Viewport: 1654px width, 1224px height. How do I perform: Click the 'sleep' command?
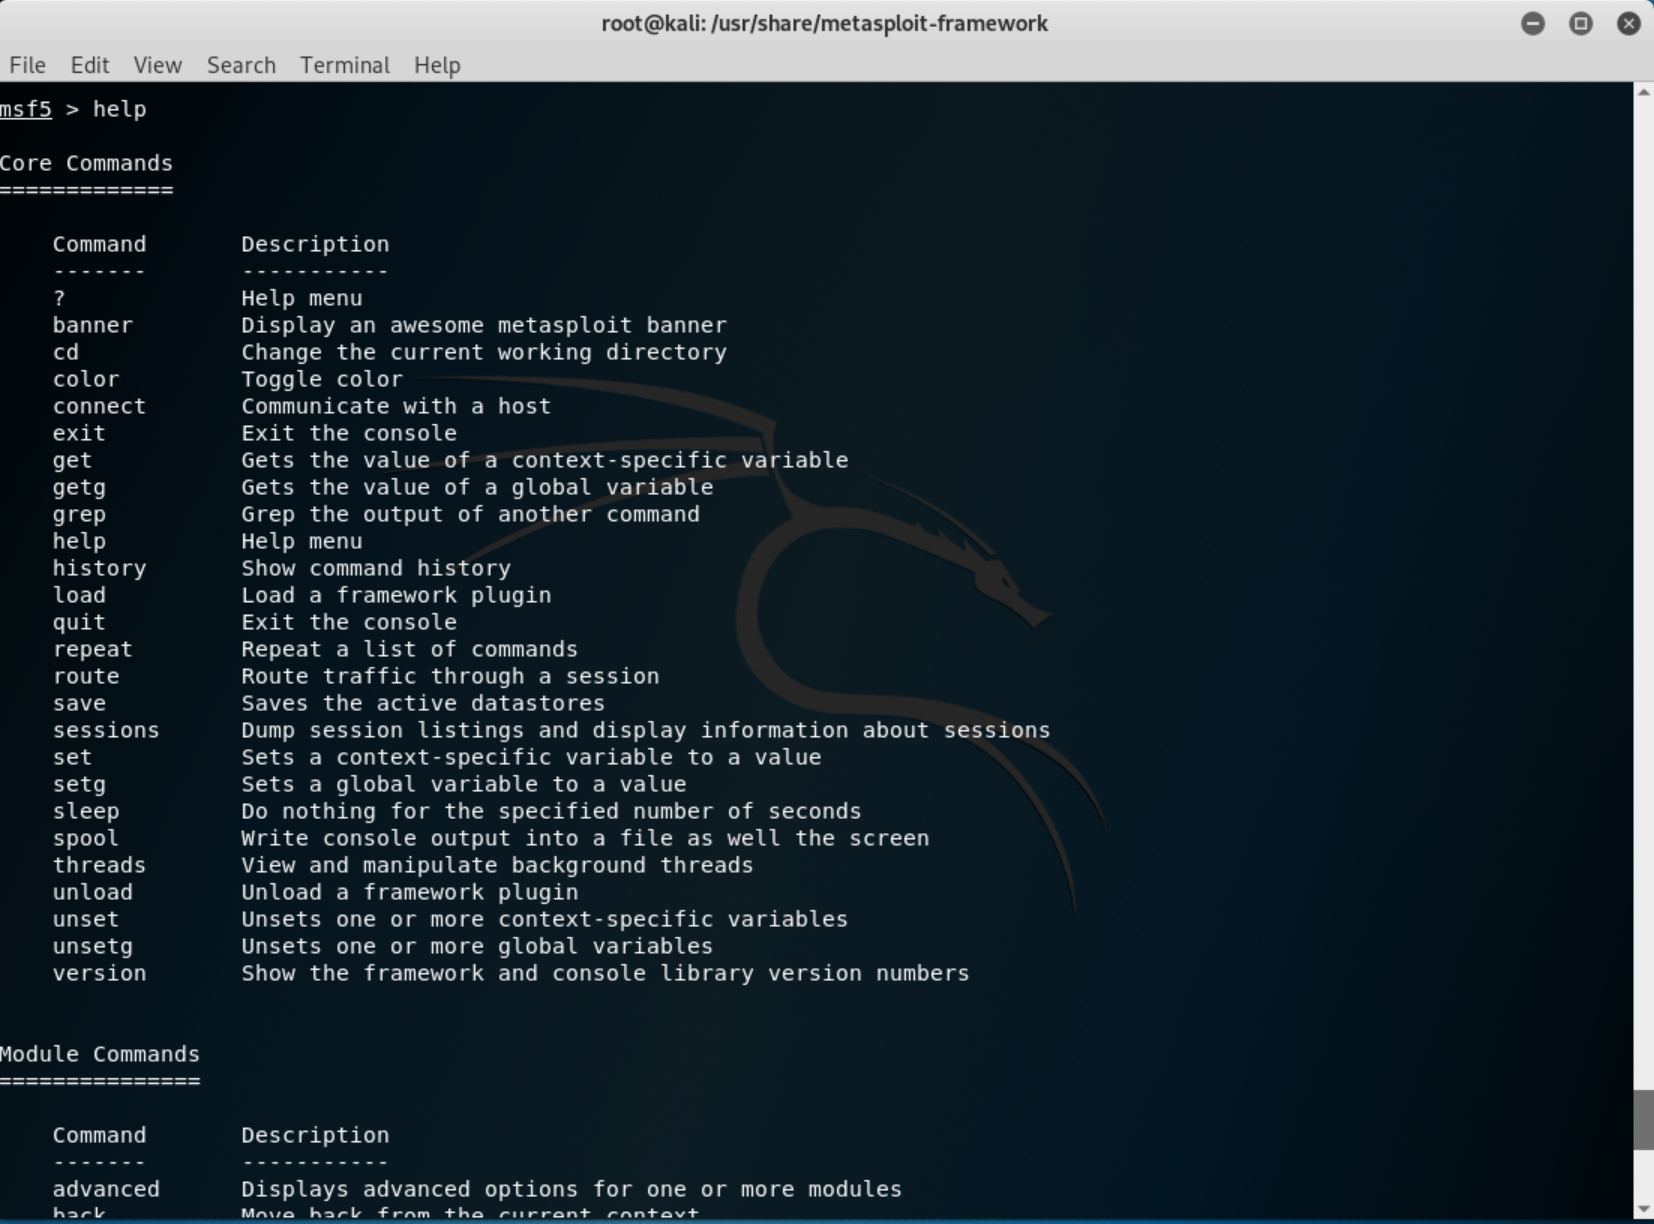coord(86,811)
